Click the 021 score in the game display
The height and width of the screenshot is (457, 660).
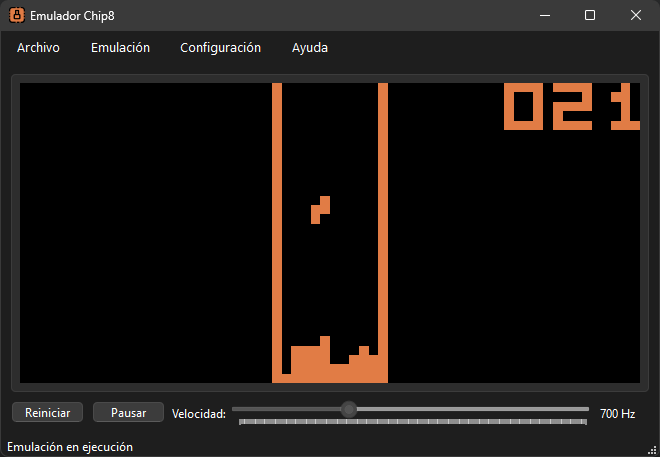[572, 106]
